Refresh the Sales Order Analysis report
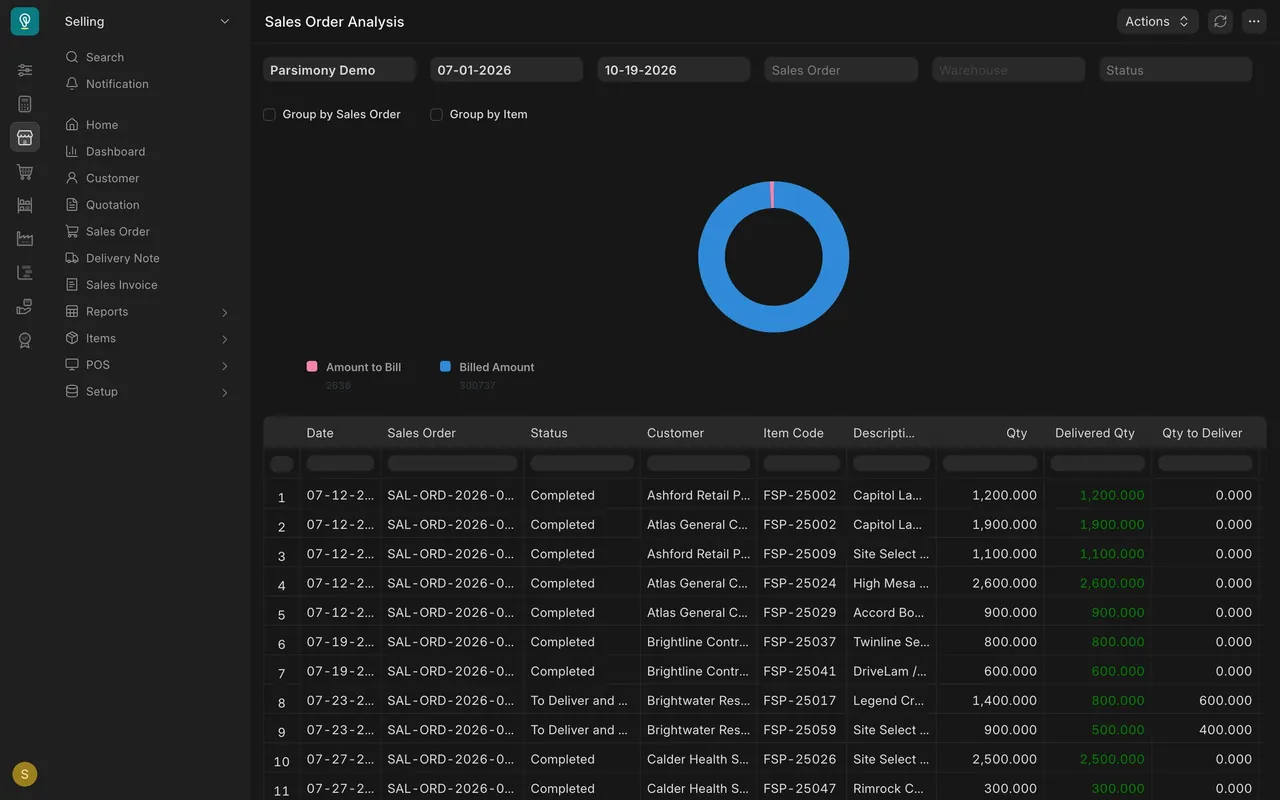The height and width of the screenshot is (800, 1280). tap(1220, 21)
